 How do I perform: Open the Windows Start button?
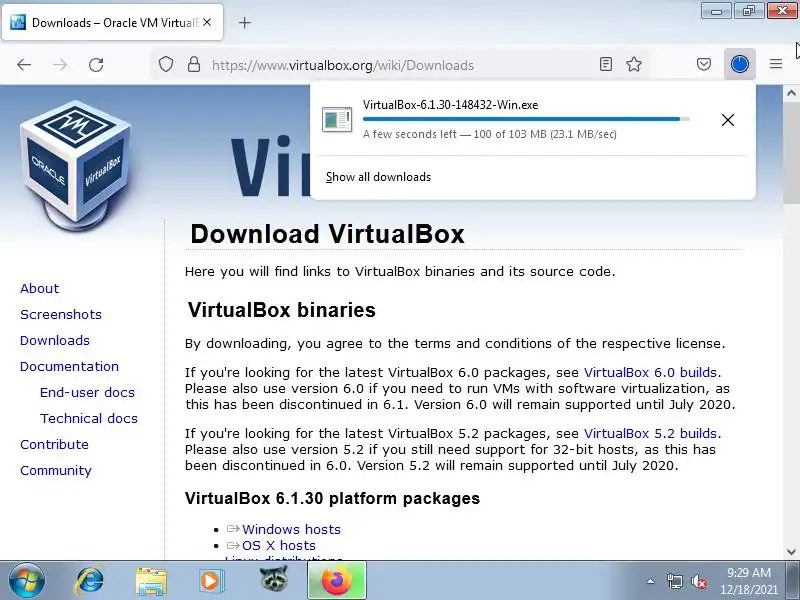tap(27, 581)
